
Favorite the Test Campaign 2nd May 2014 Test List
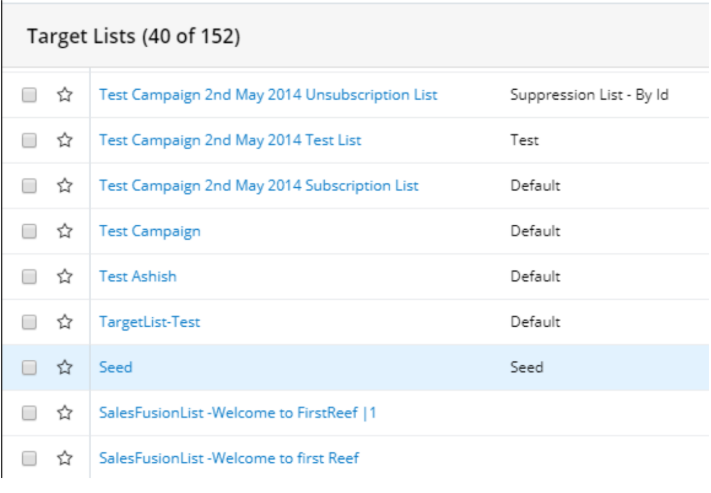pyautogui.click(x=65, y=141)
